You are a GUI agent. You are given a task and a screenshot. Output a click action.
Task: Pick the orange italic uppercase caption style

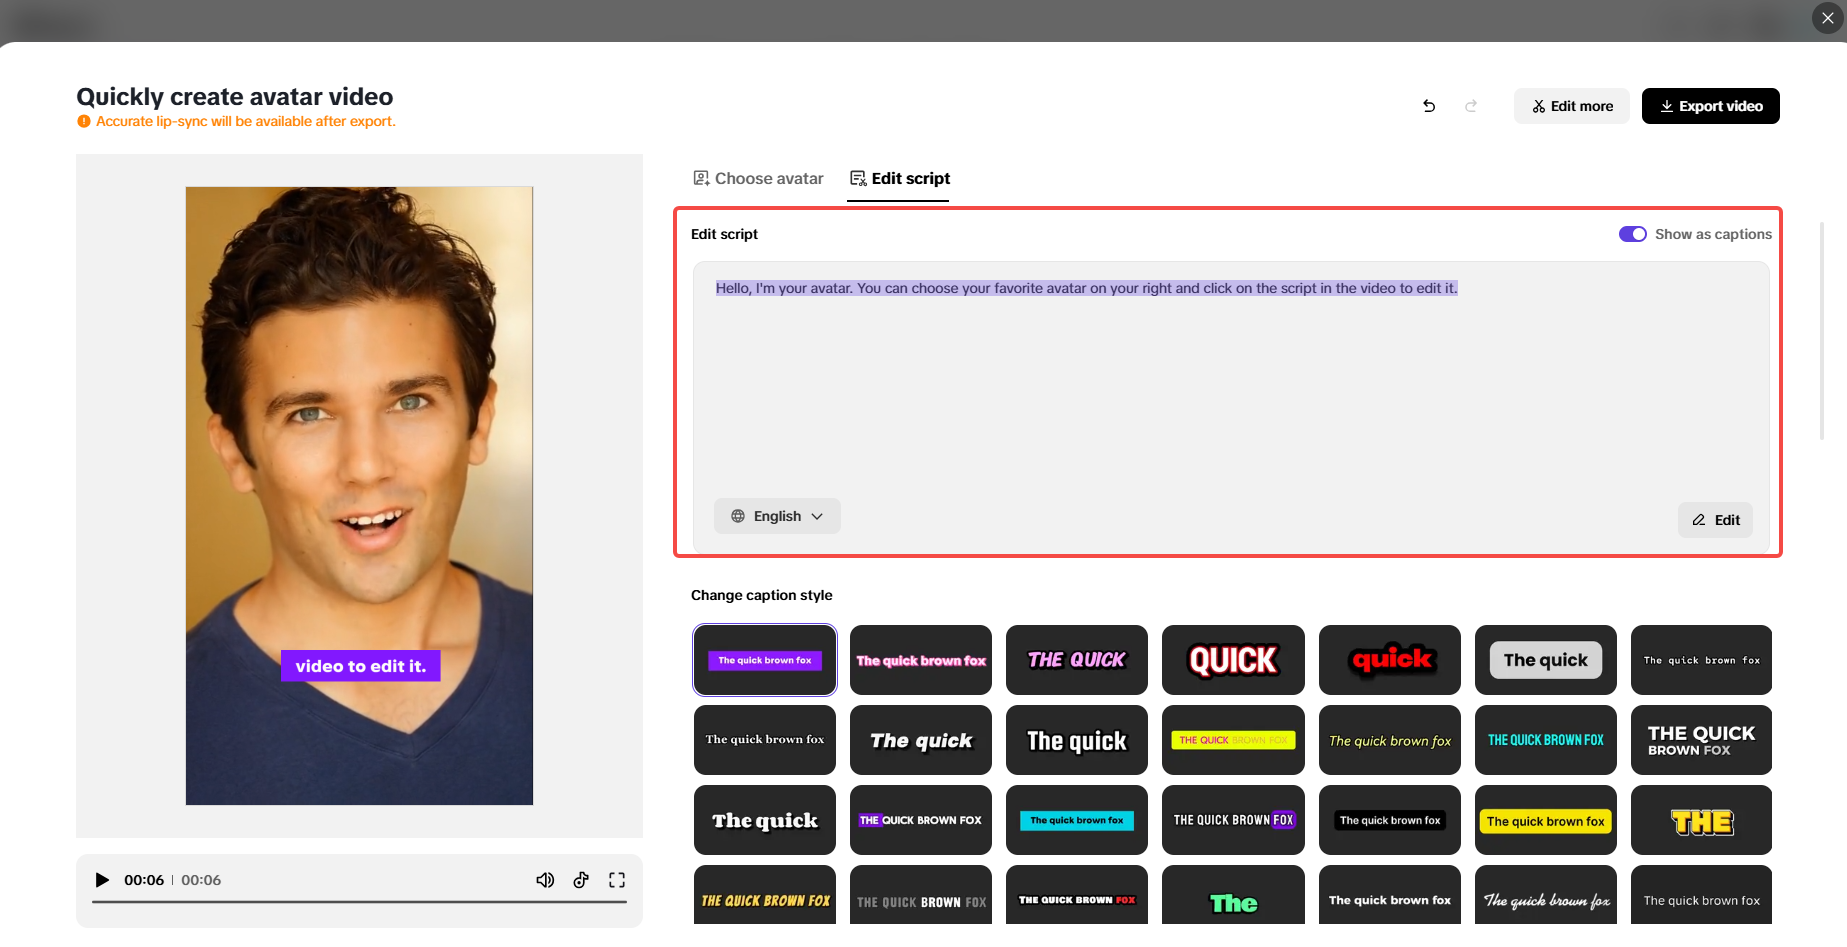tap(765, 895)
